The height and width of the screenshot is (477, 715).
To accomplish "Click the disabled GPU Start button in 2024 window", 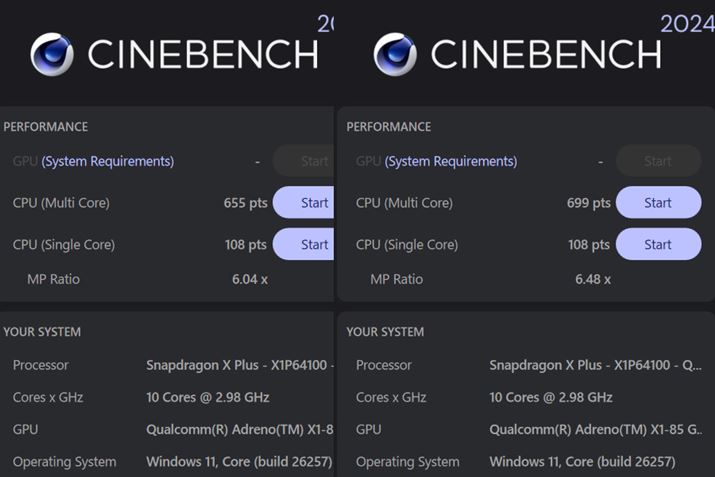I will coord(657,161).
